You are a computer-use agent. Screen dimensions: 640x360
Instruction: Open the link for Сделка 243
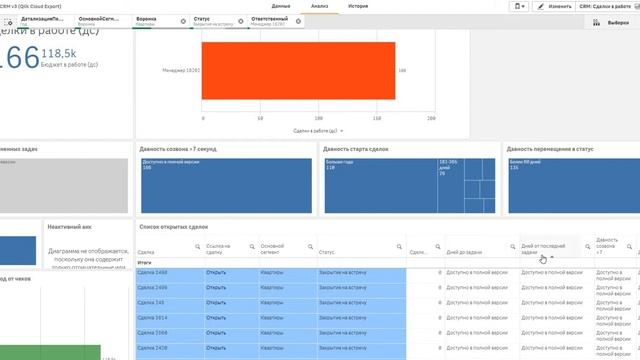[216, 303]
